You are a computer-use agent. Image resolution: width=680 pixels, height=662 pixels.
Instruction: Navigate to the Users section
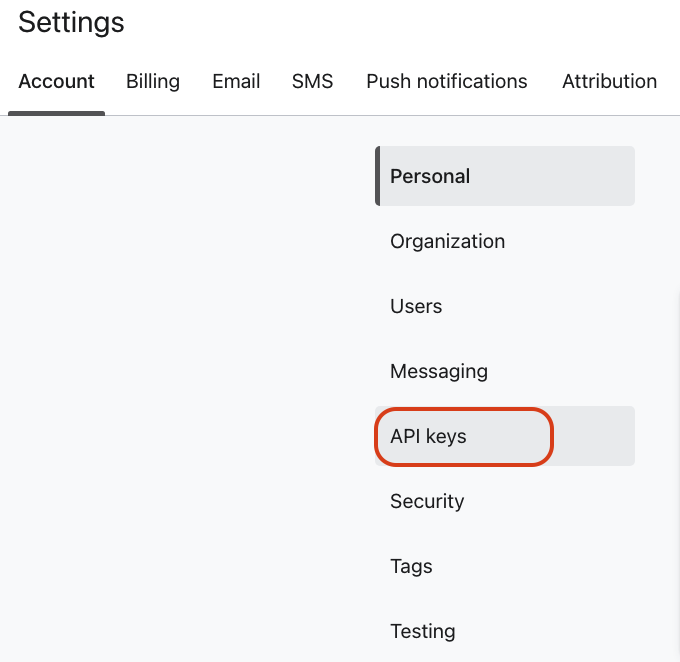pyautogui.click(x=416, y=306)
